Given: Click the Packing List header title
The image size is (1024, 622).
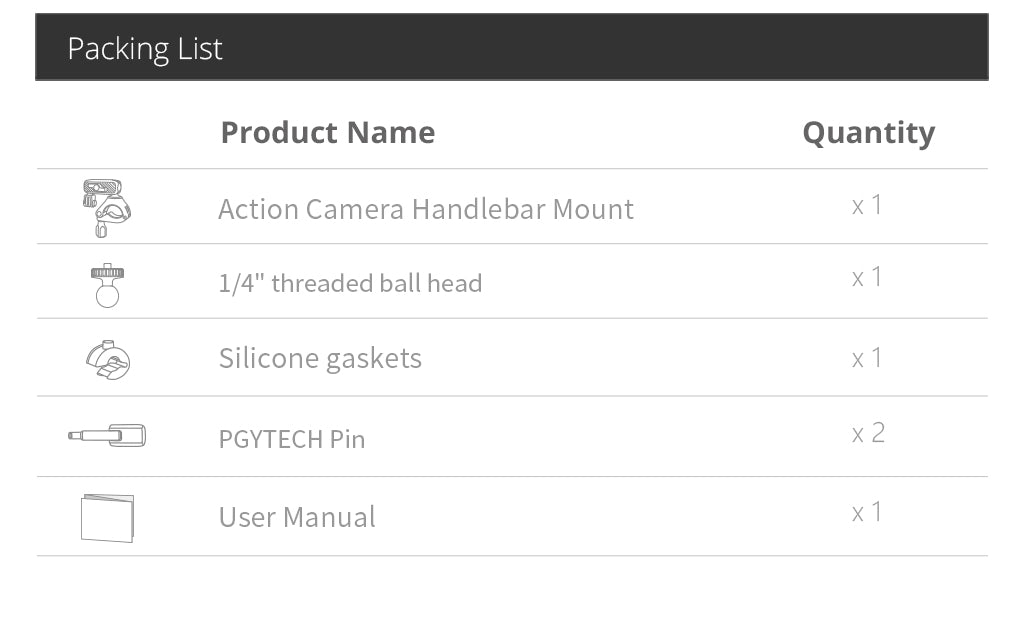Looking at the screenshot, I should [x=145, y=48].
